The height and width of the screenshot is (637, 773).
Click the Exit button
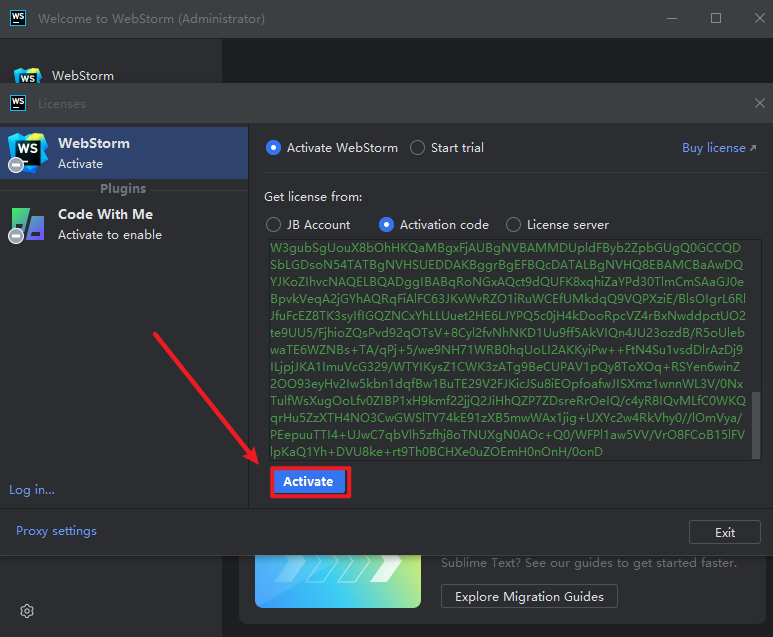(x=725, y=532)
